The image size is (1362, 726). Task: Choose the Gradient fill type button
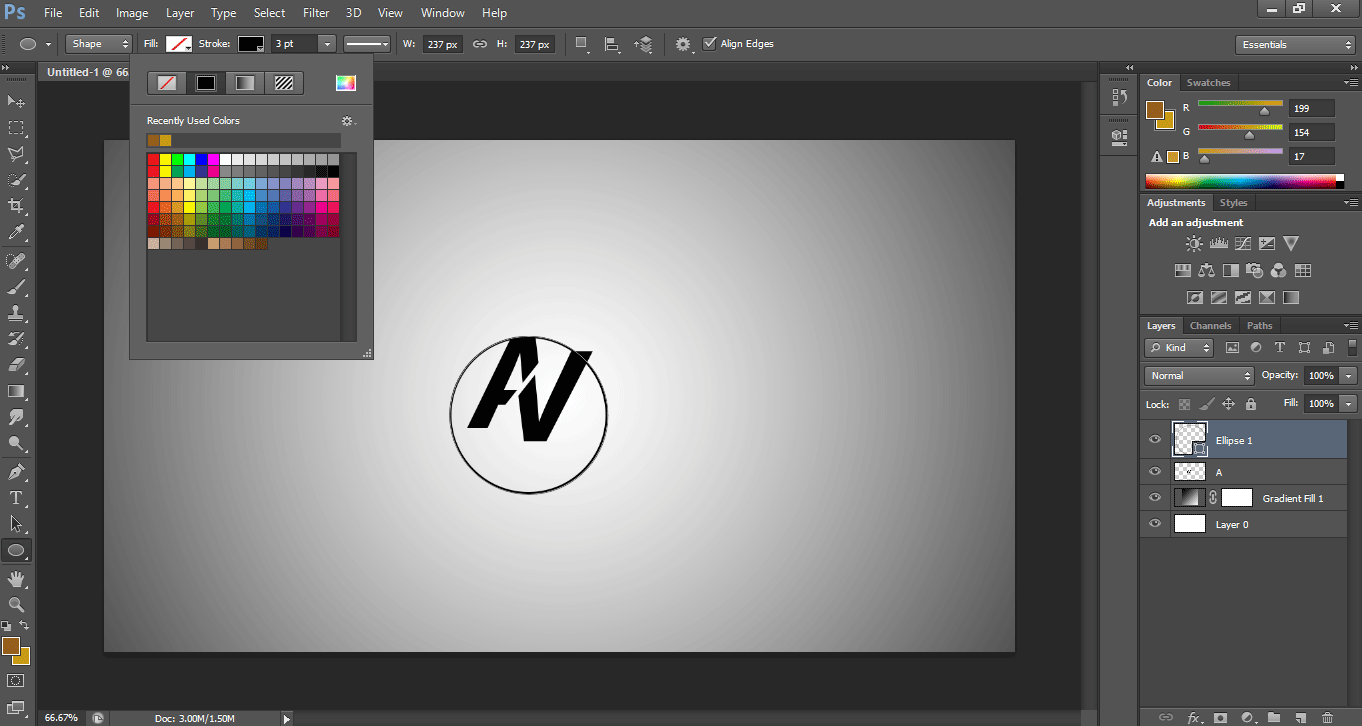coord(245,83)
